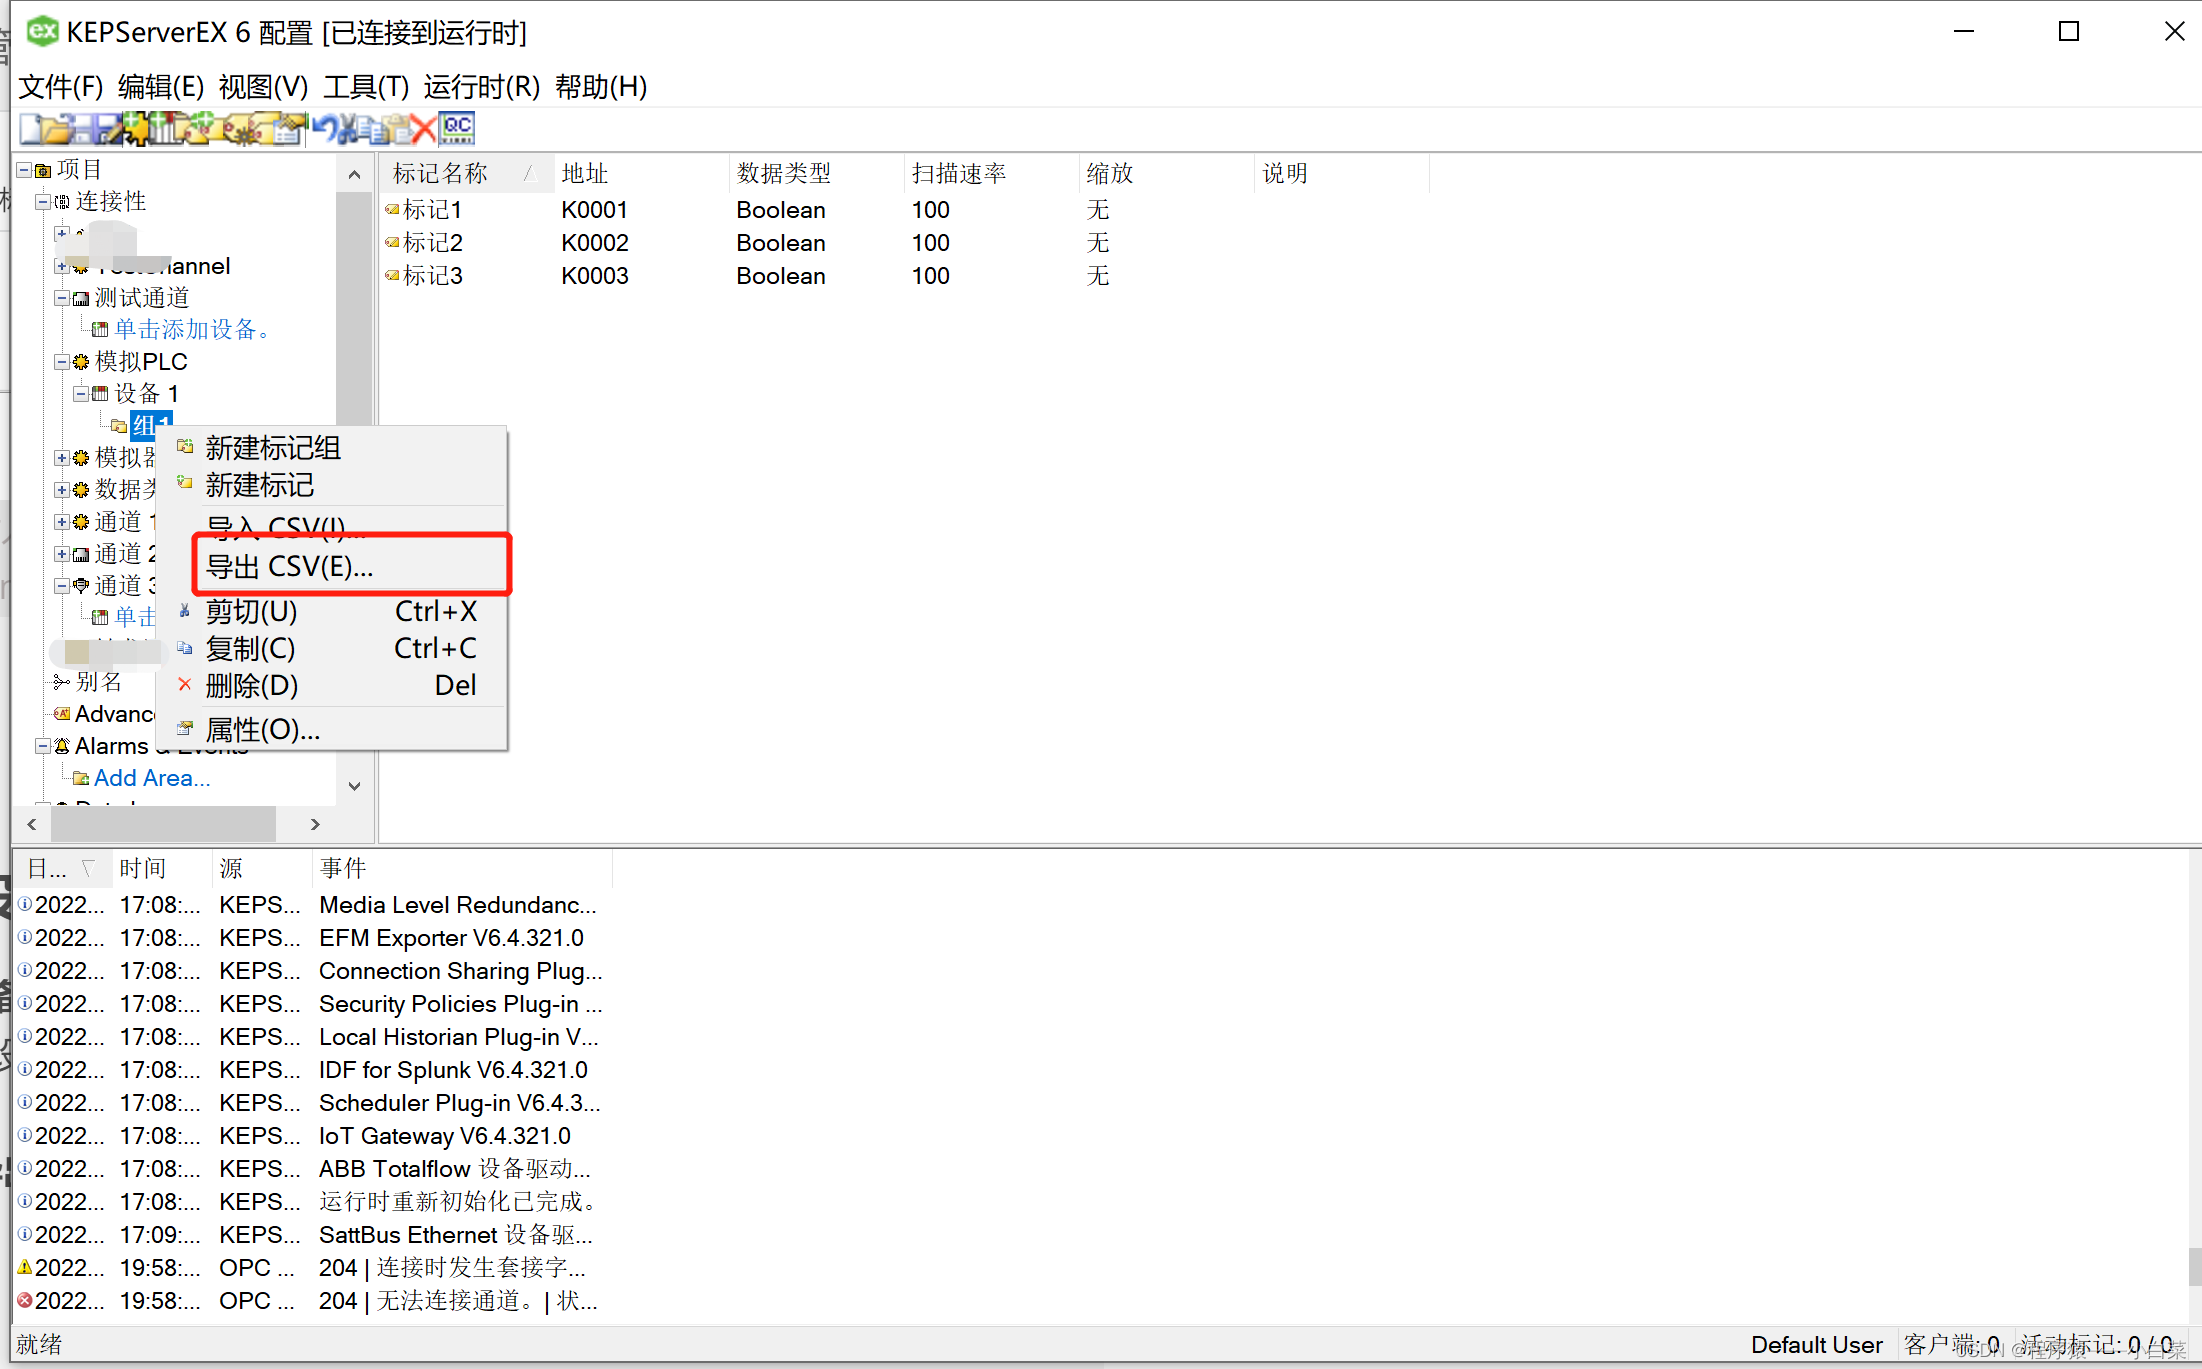Click the New Device toolbar icon
The width and height of the screenshot is (2202, 1369).
(161, 129)
